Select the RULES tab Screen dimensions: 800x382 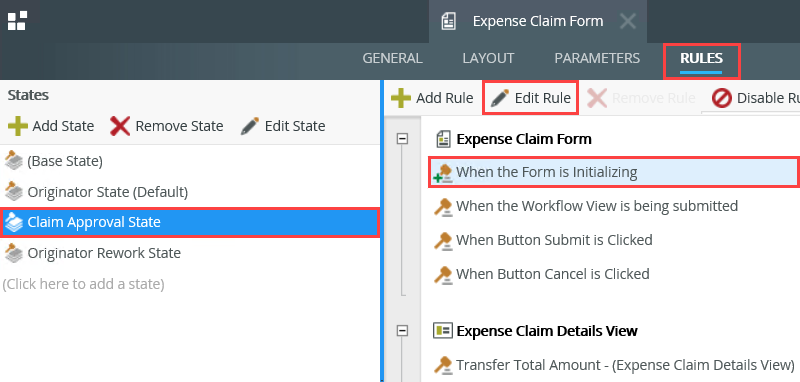(701, 58)
